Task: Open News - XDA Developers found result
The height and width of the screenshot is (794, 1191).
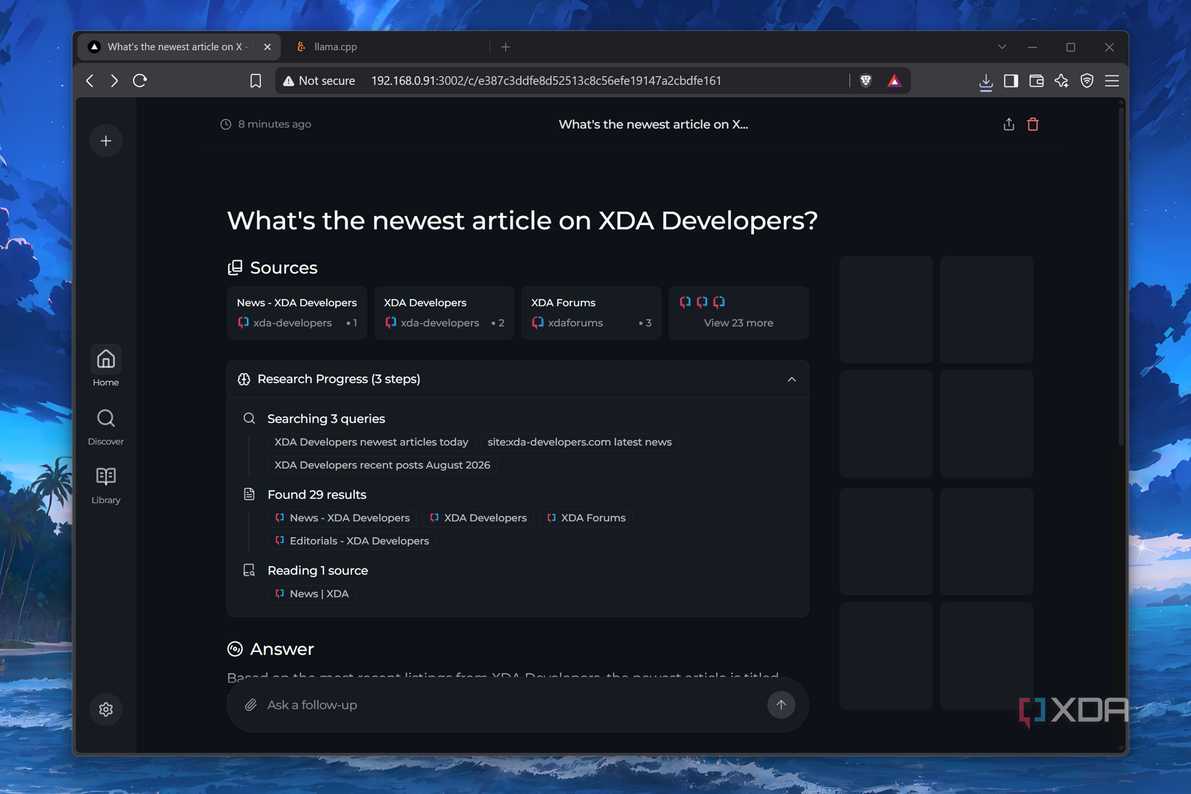Action: tap(343, 518)
